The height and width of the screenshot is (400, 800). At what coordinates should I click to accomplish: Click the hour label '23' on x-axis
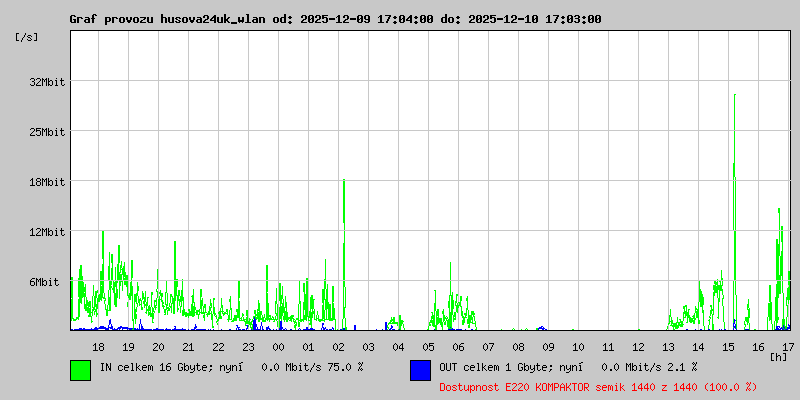point(248,347)
